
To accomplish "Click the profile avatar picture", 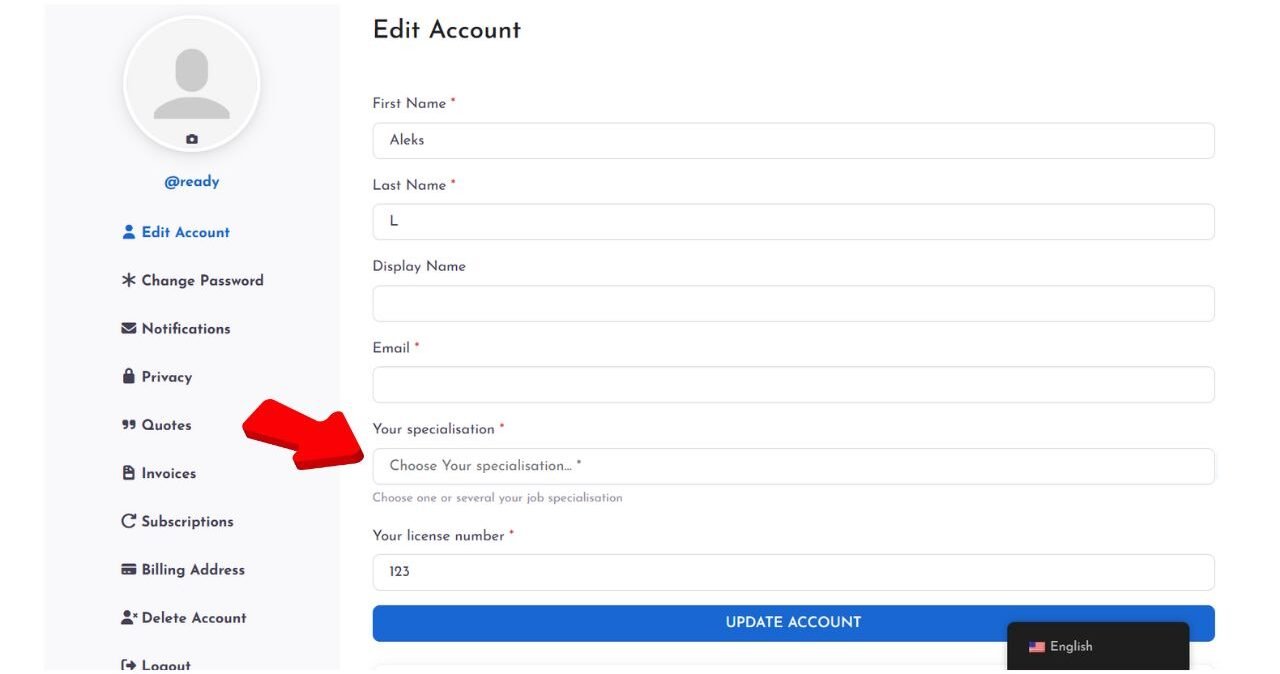I will pos(192,84).
